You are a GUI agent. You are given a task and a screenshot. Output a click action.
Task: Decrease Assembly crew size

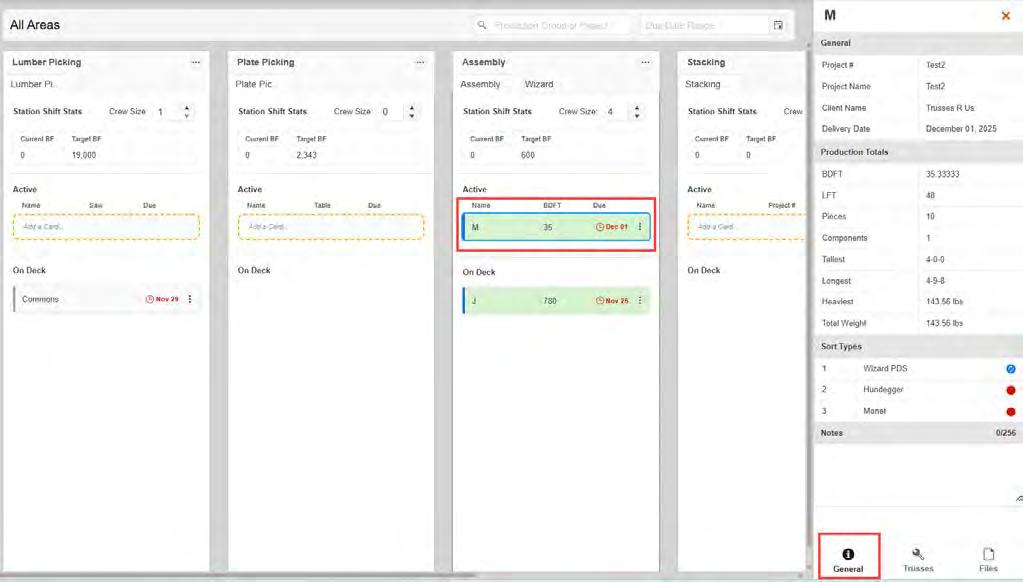637,116
